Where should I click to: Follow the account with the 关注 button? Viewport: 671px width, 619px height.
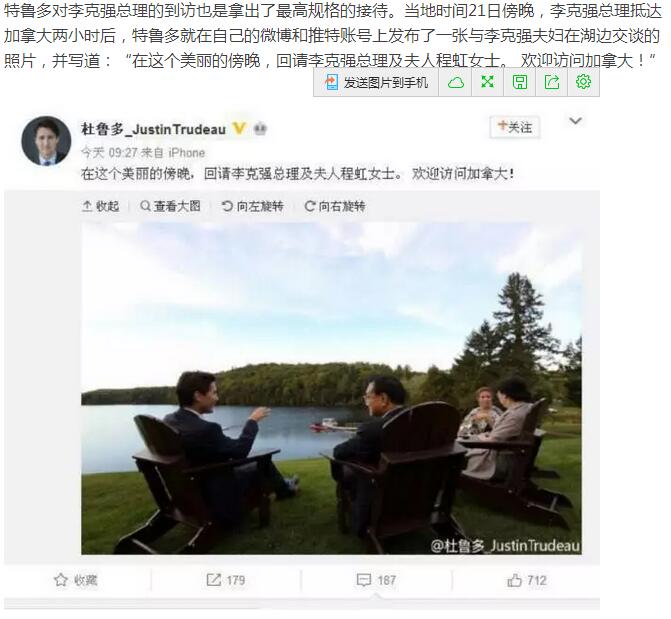(515, 127)
